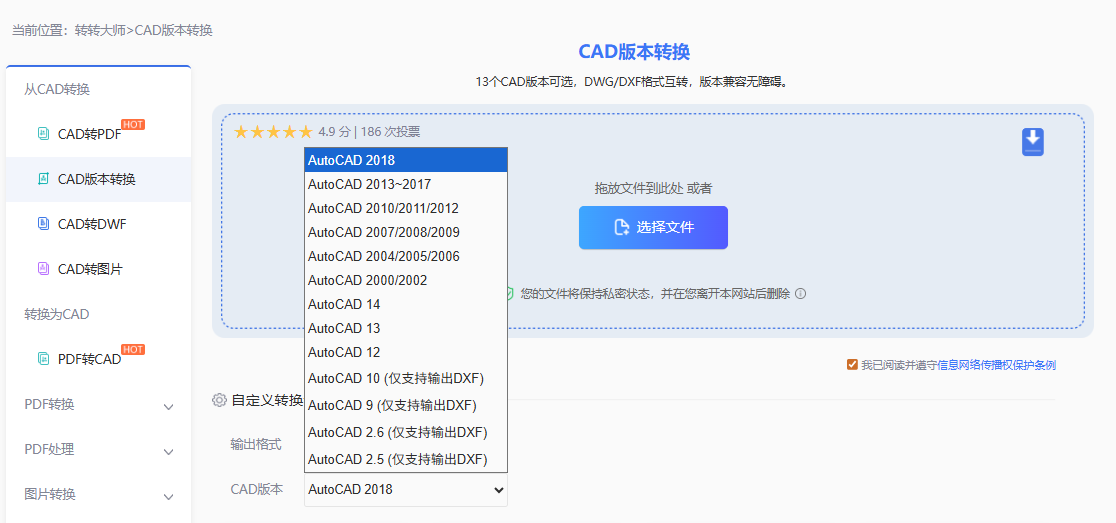Click the CAD版本转换 page title
The height and width of the screenshot is (523, 1116).
(x=634, y=52)
